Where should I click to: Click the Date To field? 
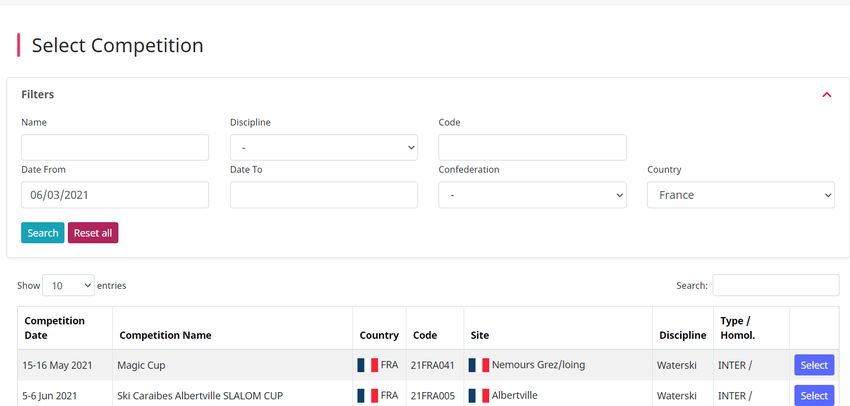coord(324,195)
